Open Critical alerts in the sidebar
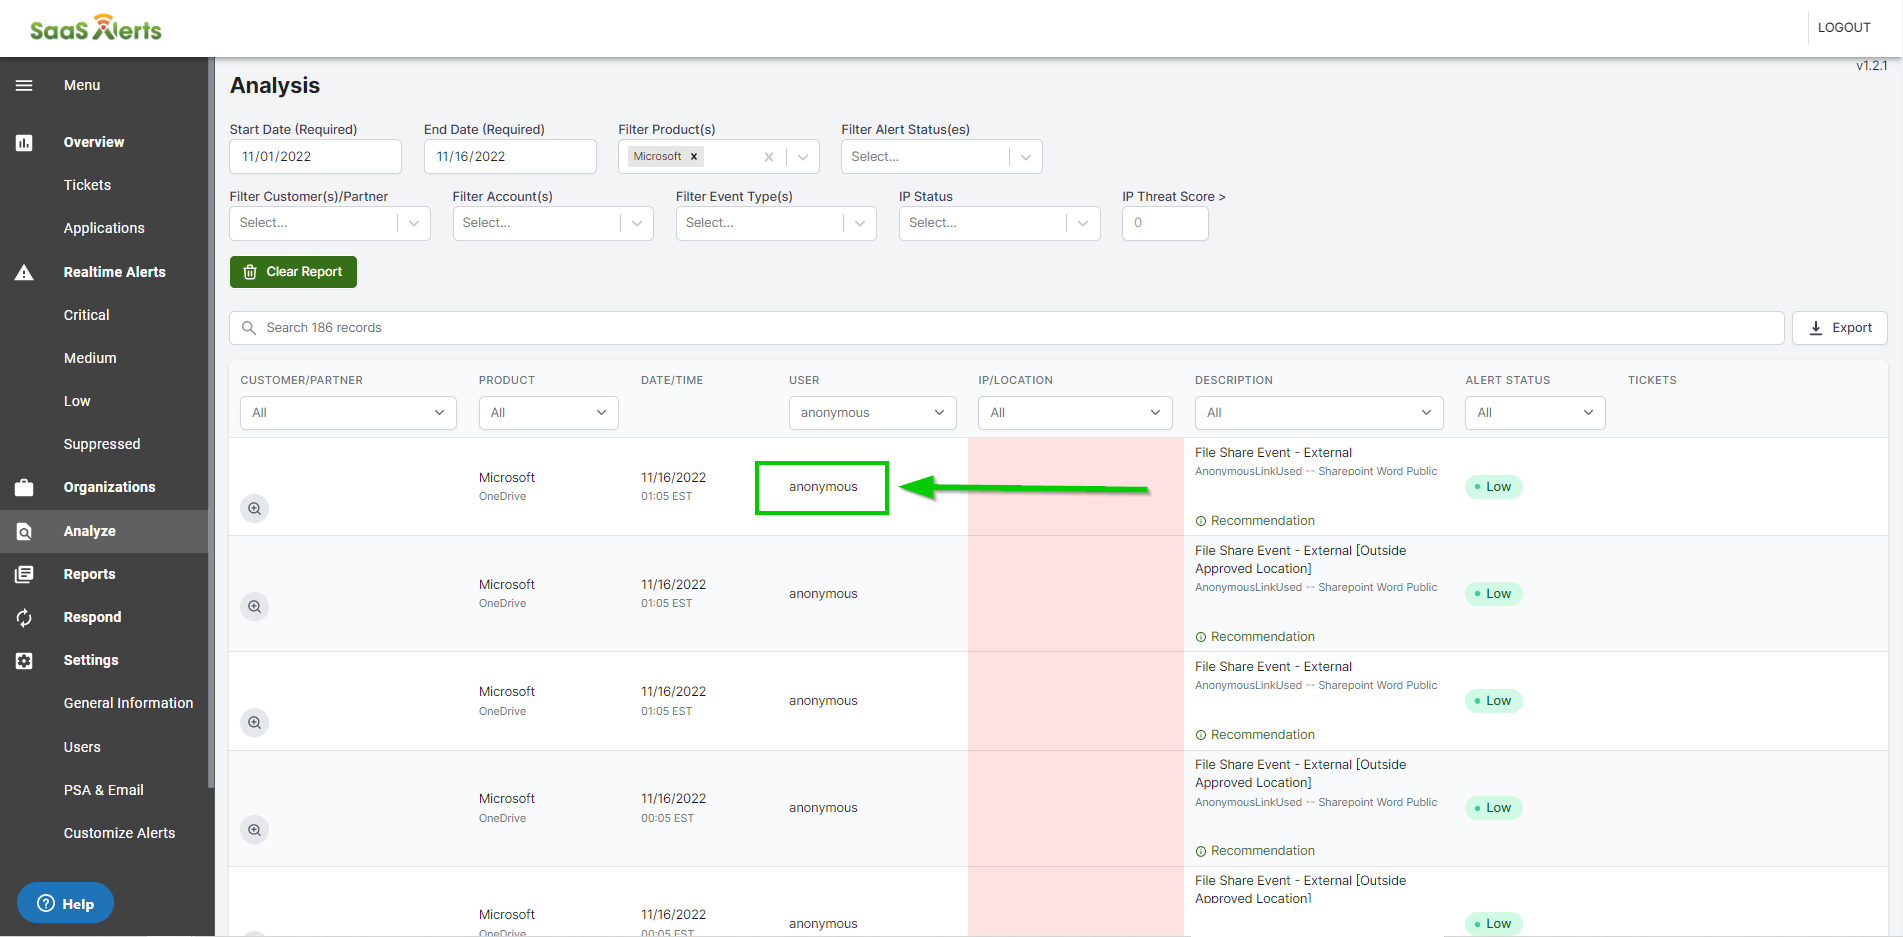 click(87, 315)
